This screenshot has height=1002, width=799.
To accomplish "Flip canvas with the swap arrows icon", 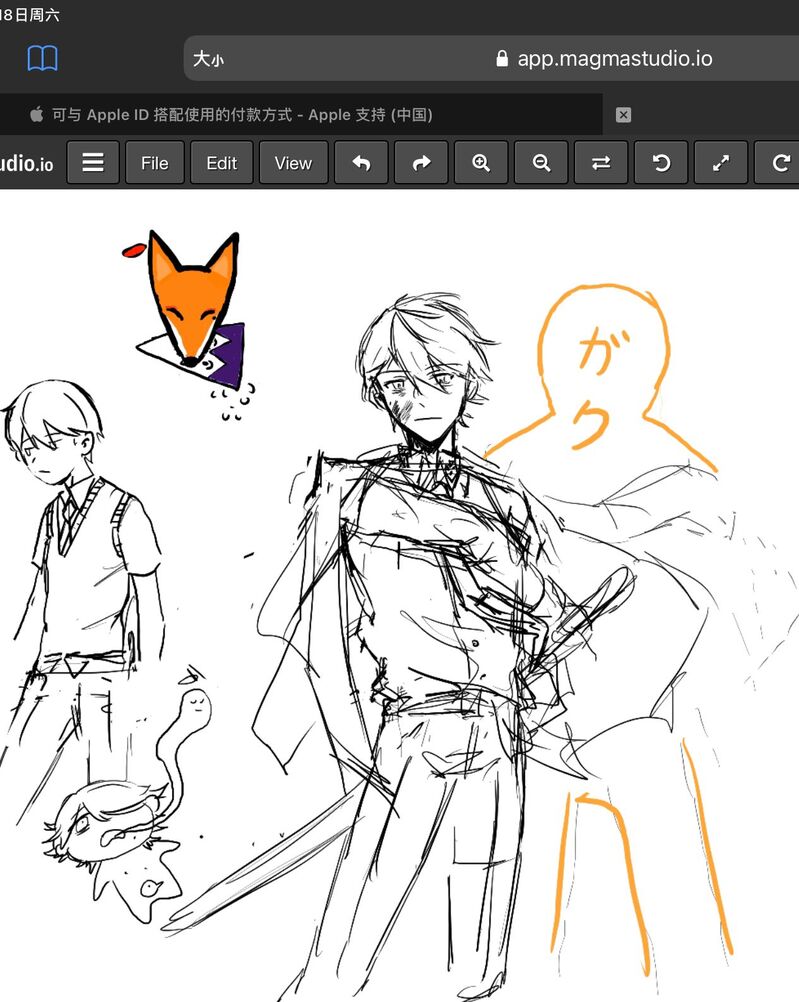I will point(601,163).
